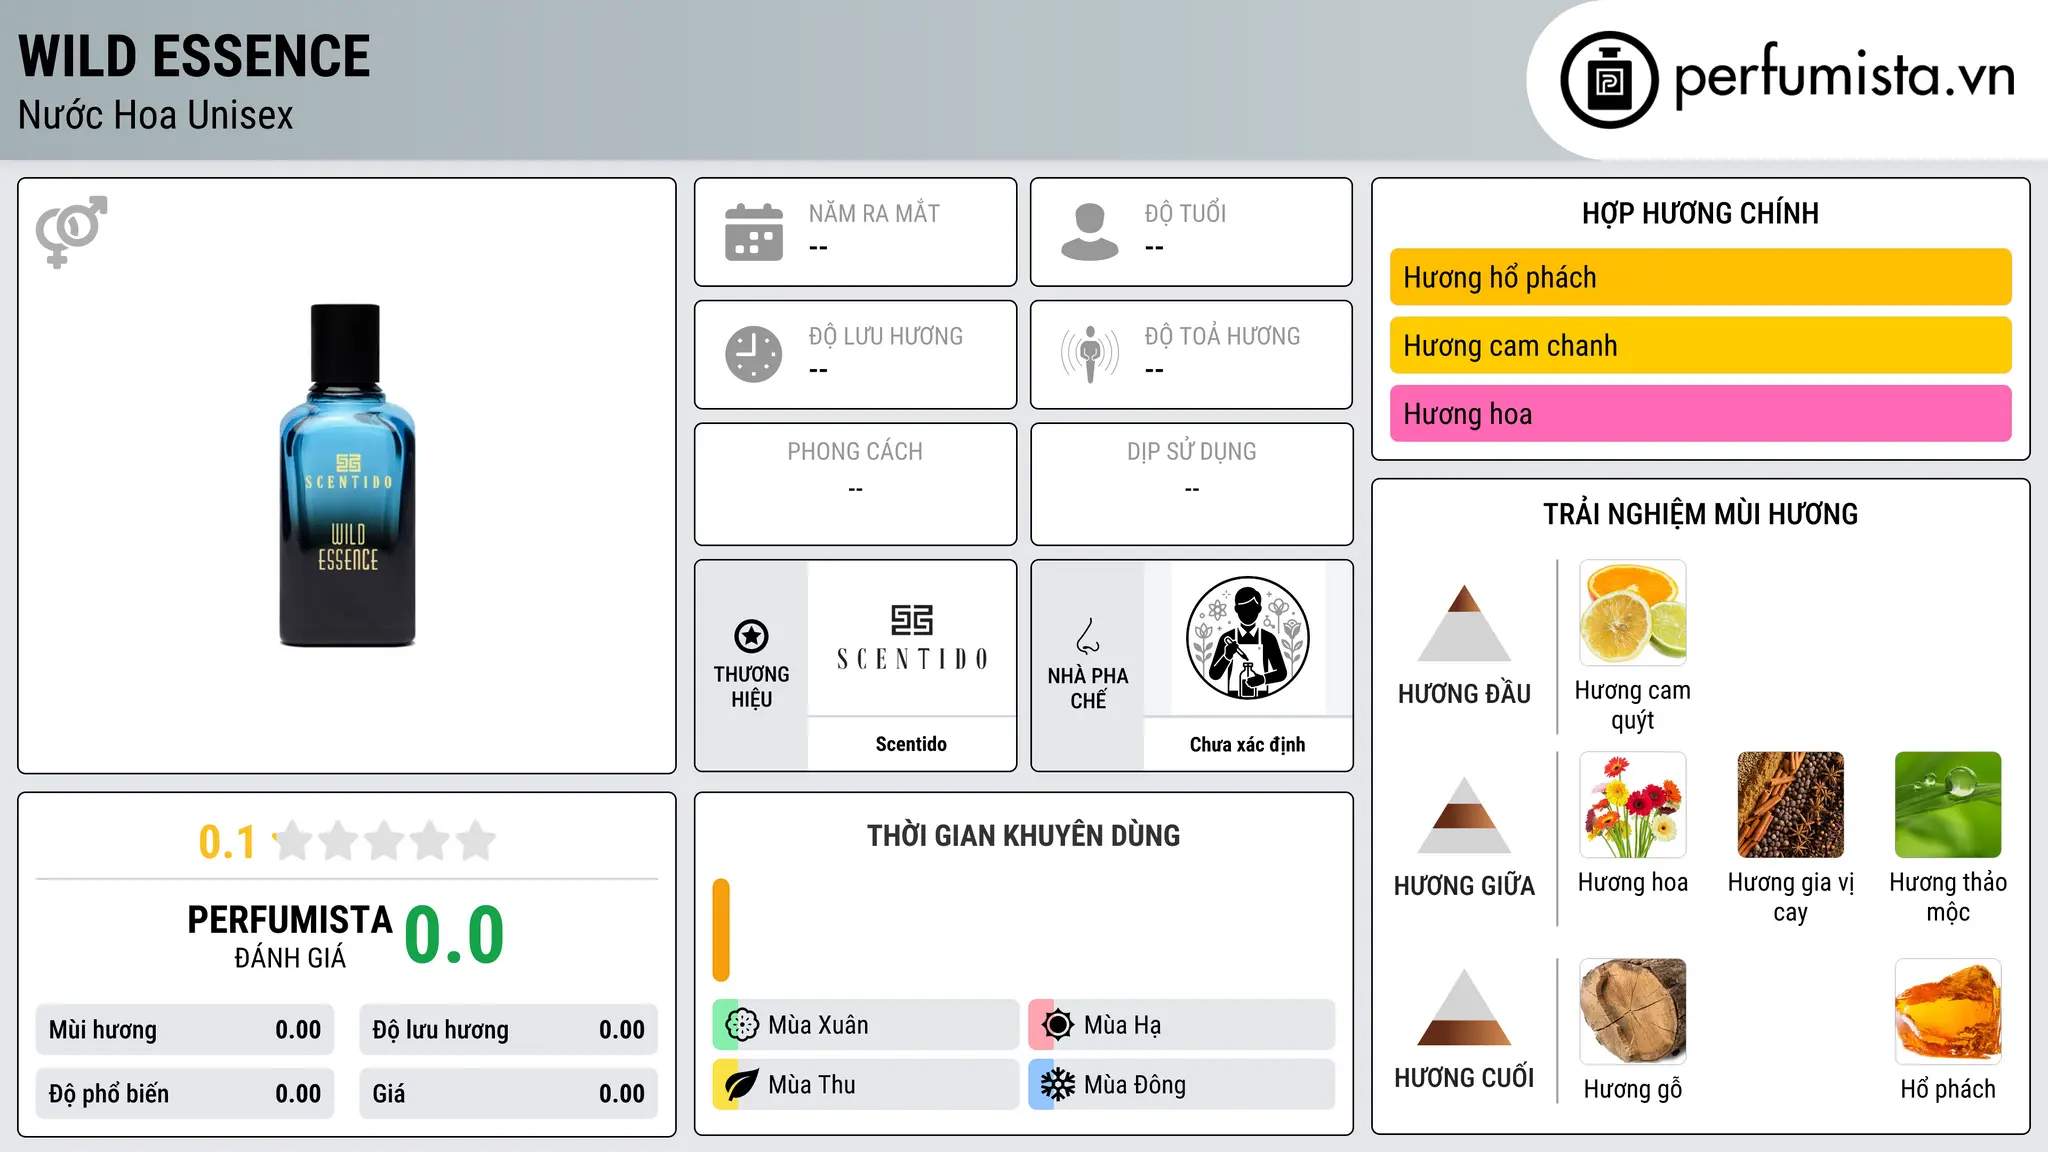Click the Hương cam quýt note label

click(x=1633, y=705)
